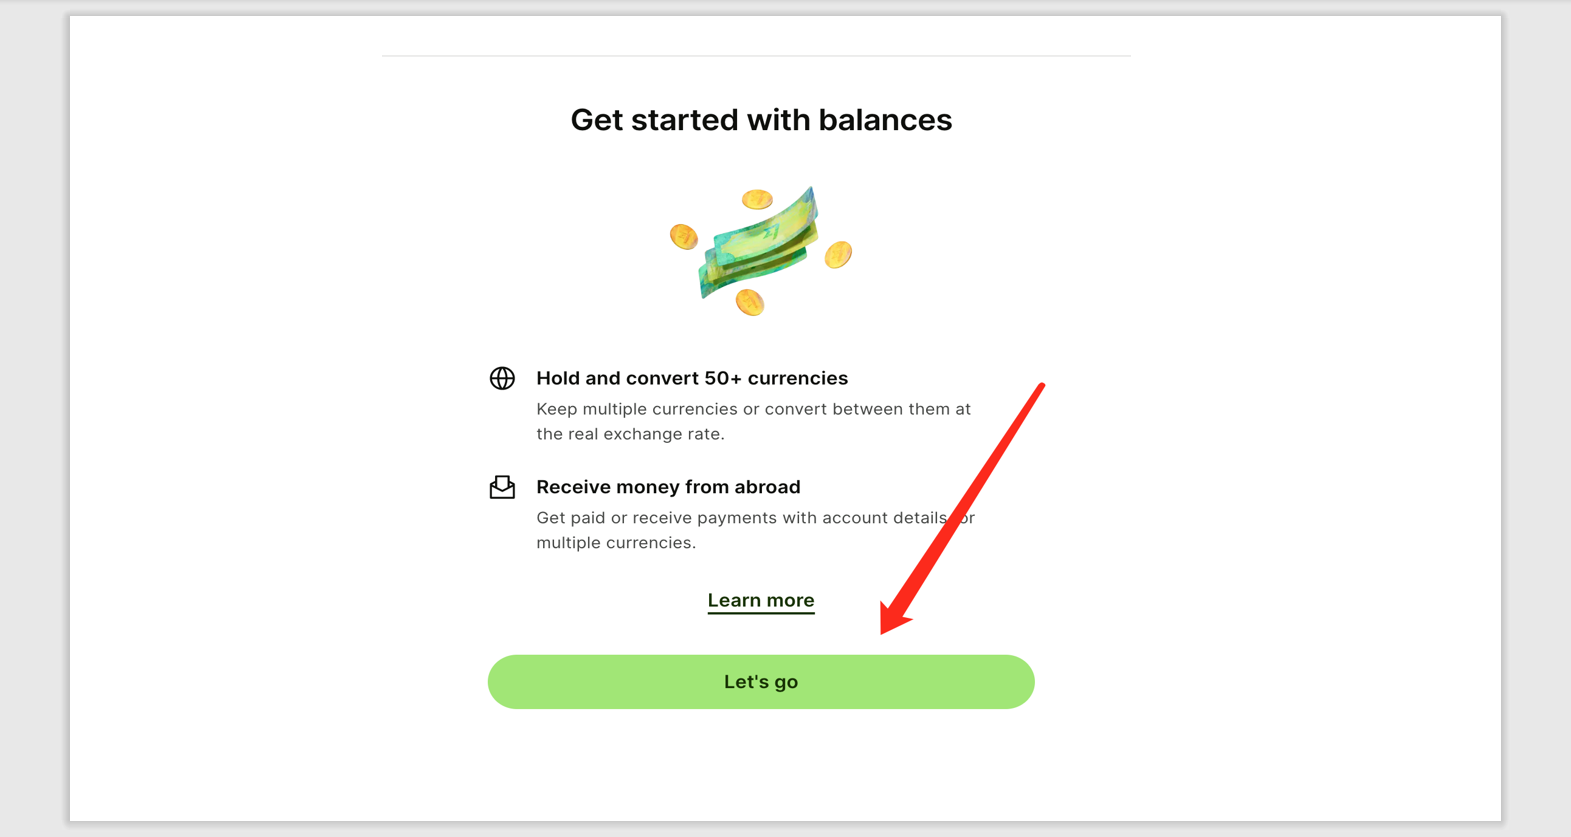Open the Learn more link
This screenshot has height=837, width=1571.
pyautogui.click(x=761, y=600)
